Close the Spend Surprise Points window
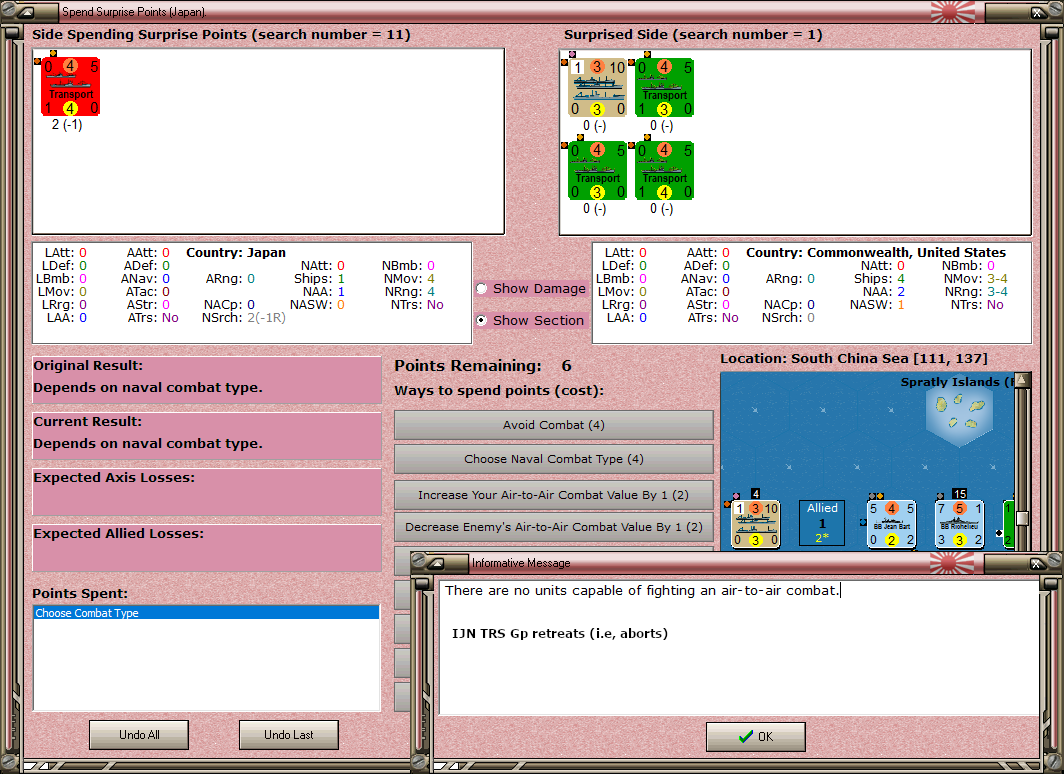The height and width of the screenshot is (774, 1064). (x=1038, y=12)
